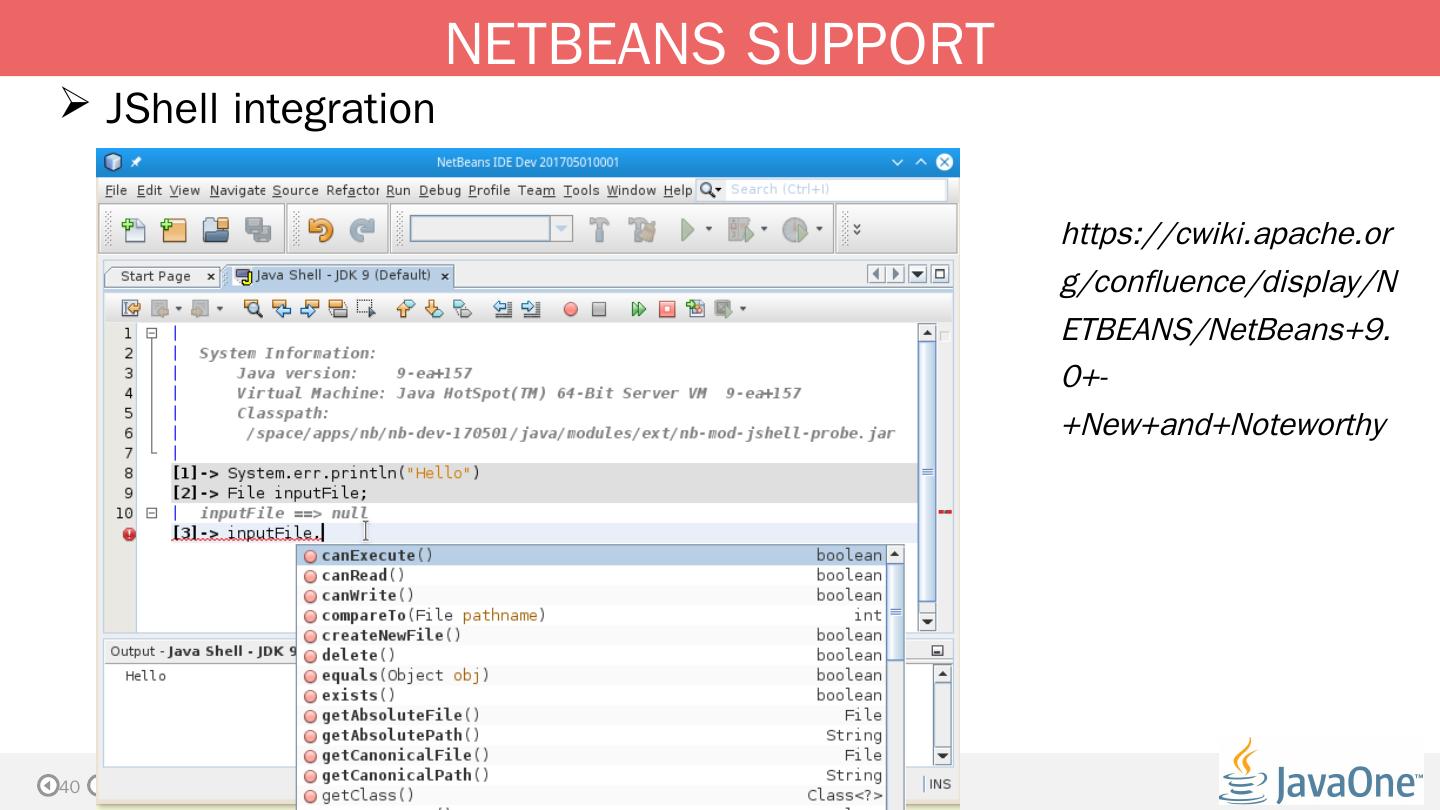Screen dimensions: 1440x810
Task: Click the New File toolbar icon
Action: click(134, 229)
